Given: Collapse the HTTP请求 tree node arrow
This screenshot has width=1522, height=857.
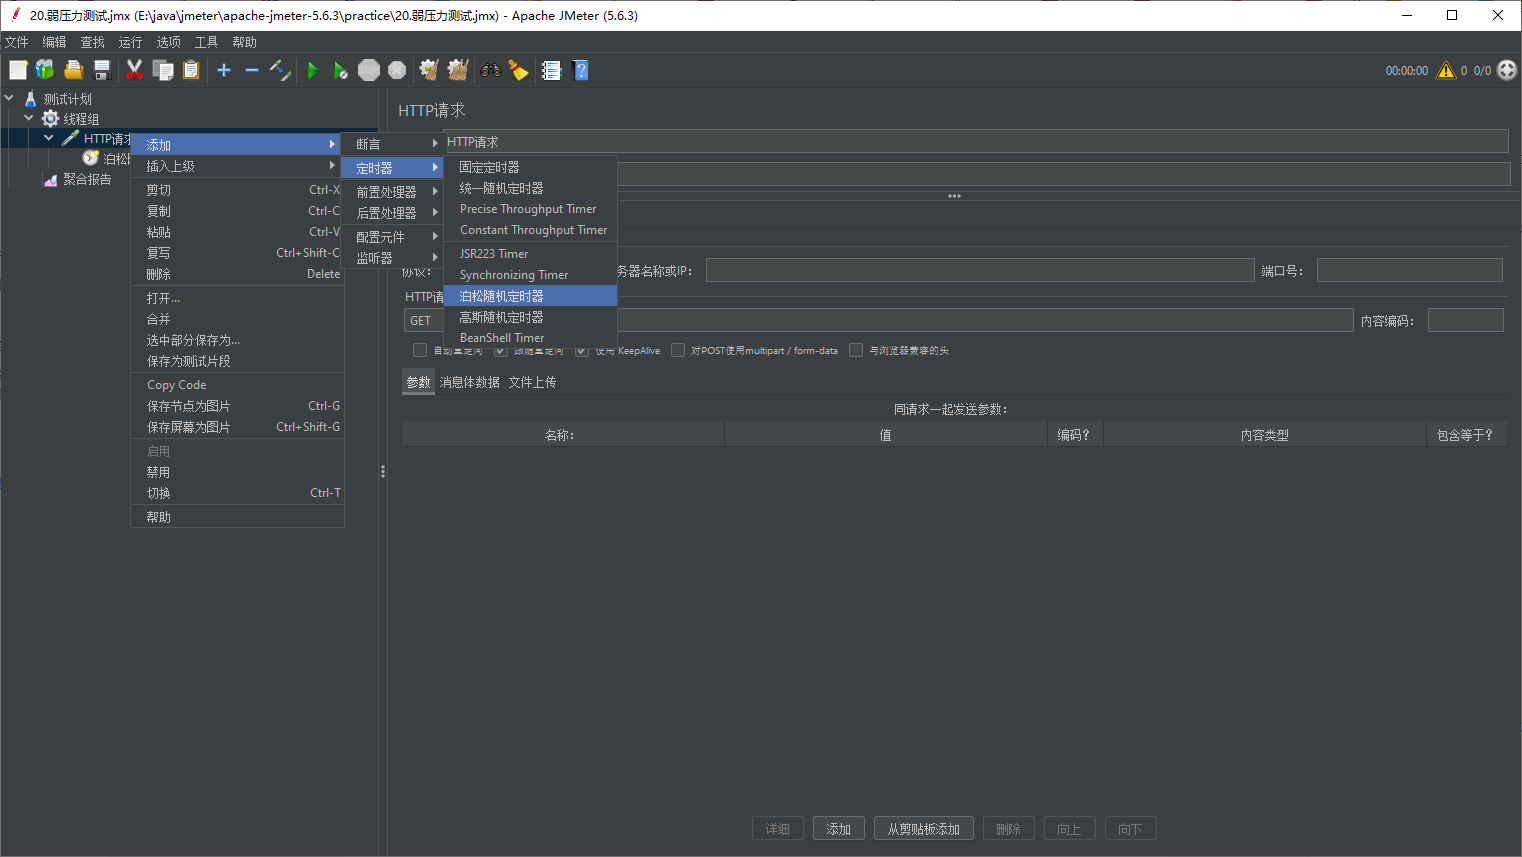Looking at the screenshot, I should point(49,138).
